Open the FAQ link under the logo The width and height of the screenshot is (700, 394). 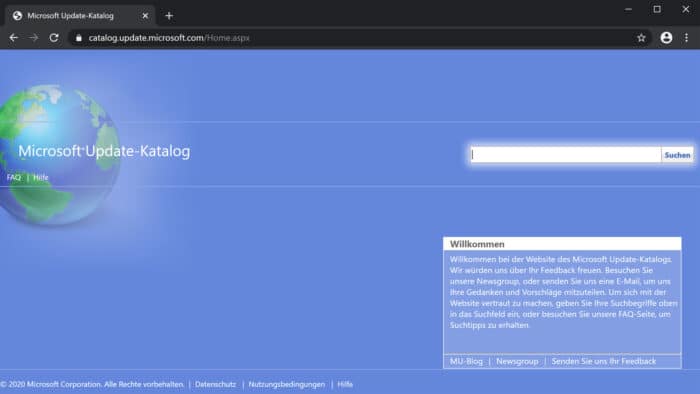14,178
